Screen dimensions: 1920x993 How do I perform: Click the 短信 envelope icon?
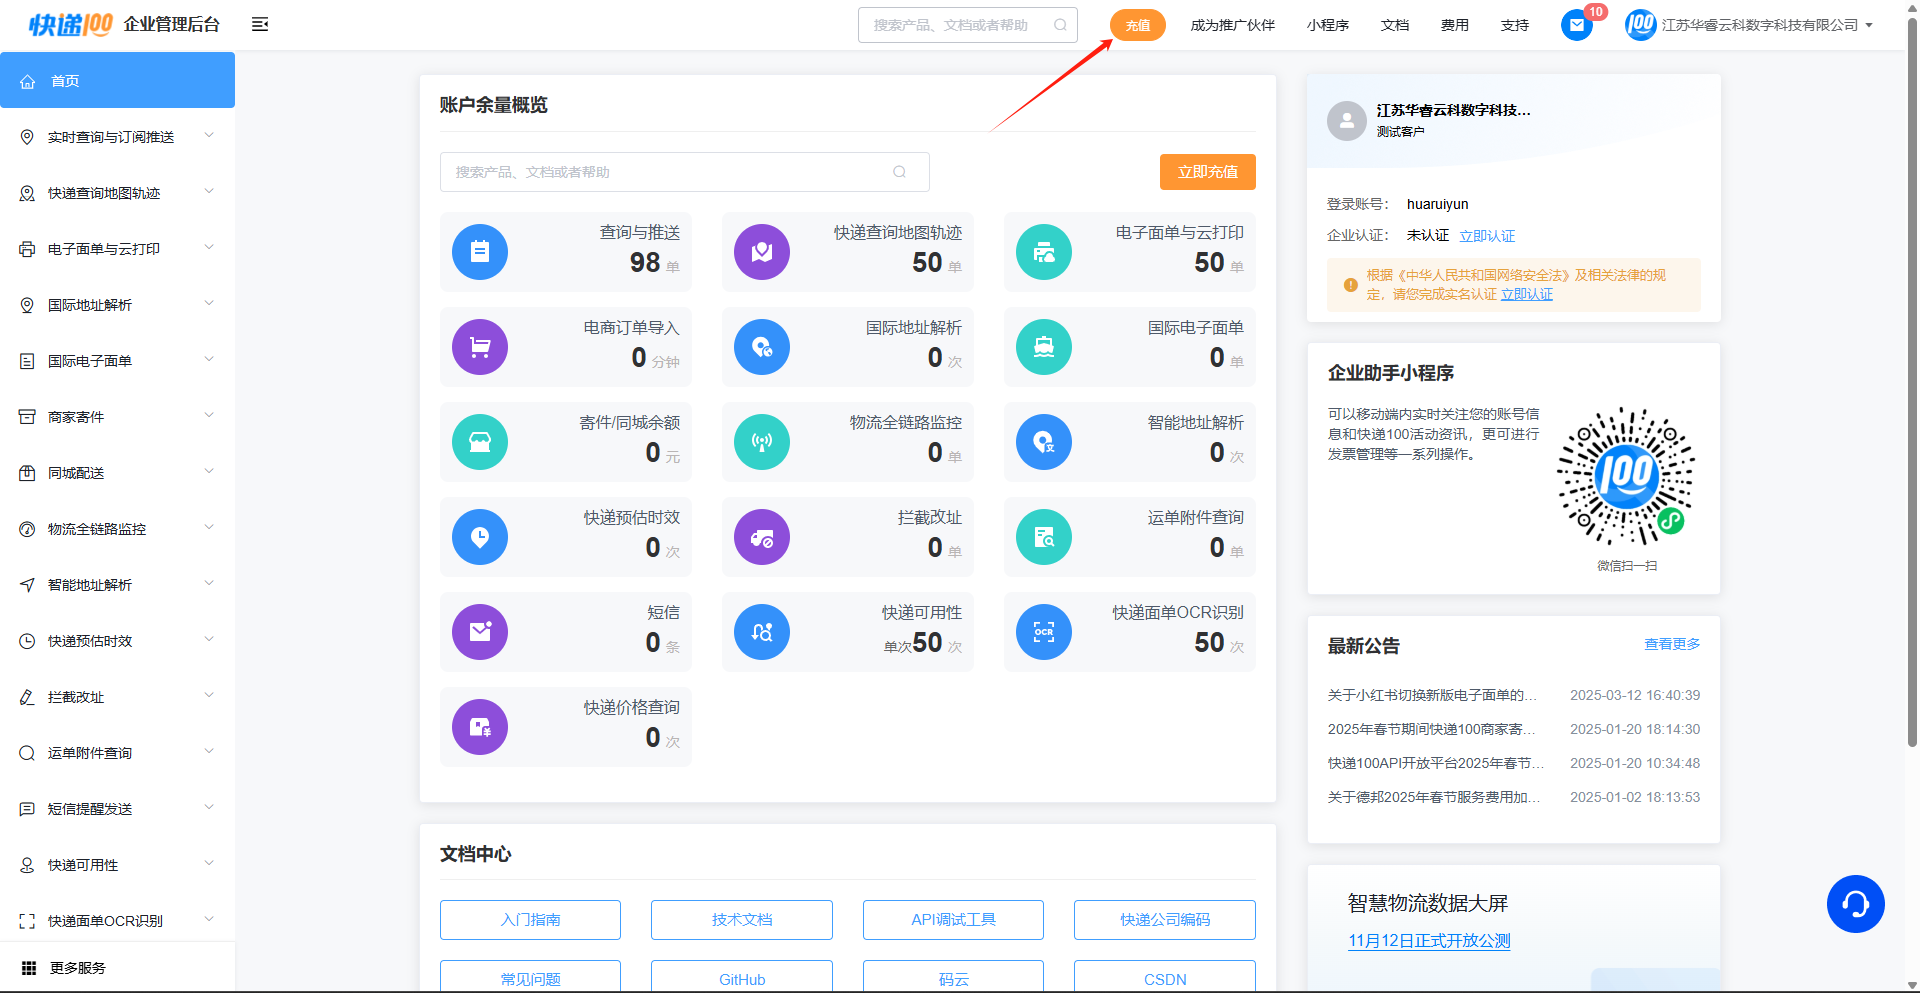(x=480, y=632)
